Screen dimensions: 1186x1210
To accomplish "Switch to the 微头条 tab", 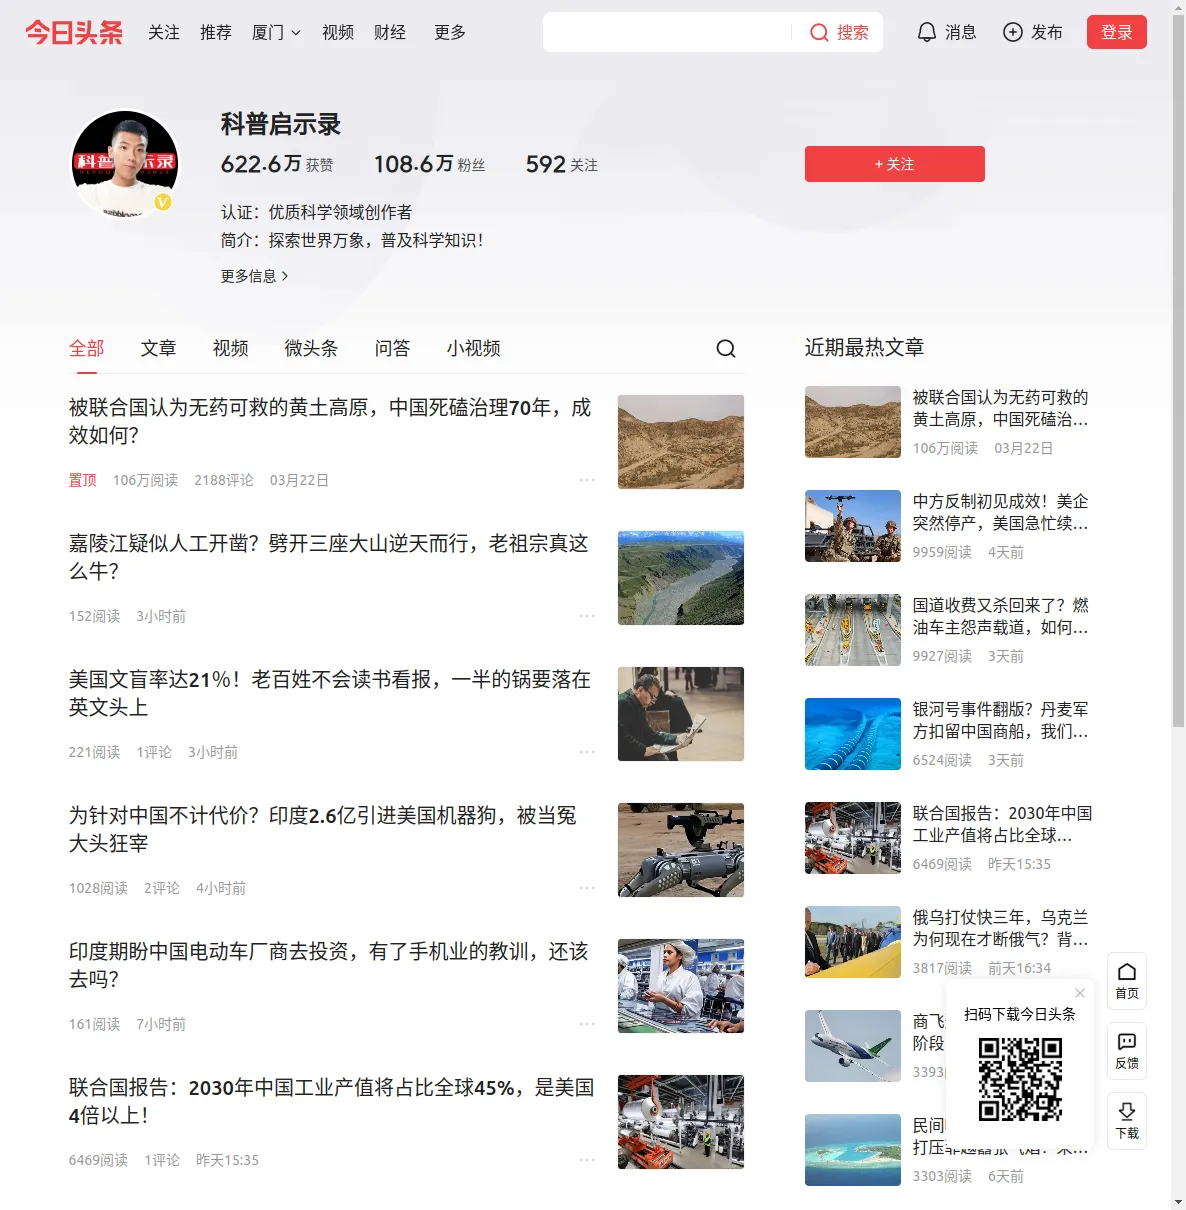I will coord(312,348).
